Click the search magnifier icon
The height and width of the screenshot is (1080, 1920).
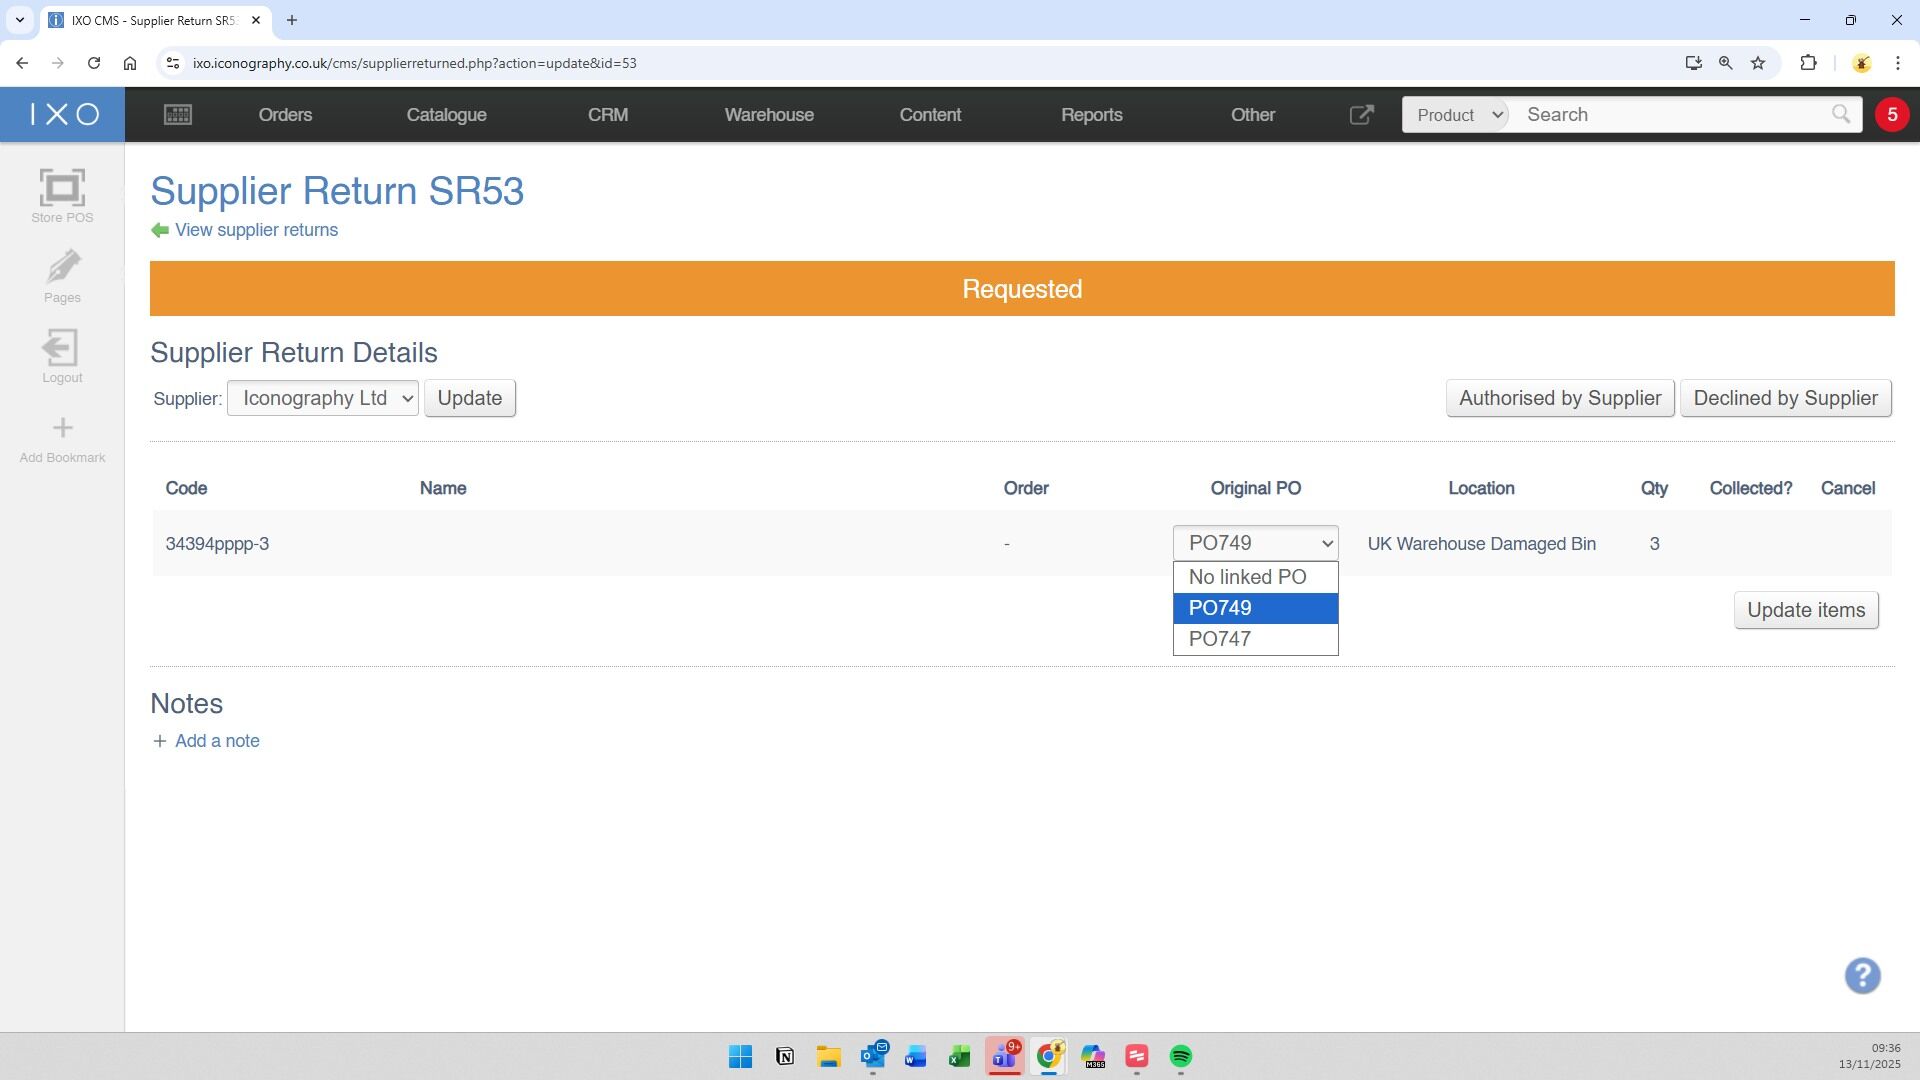point(1840,115)
